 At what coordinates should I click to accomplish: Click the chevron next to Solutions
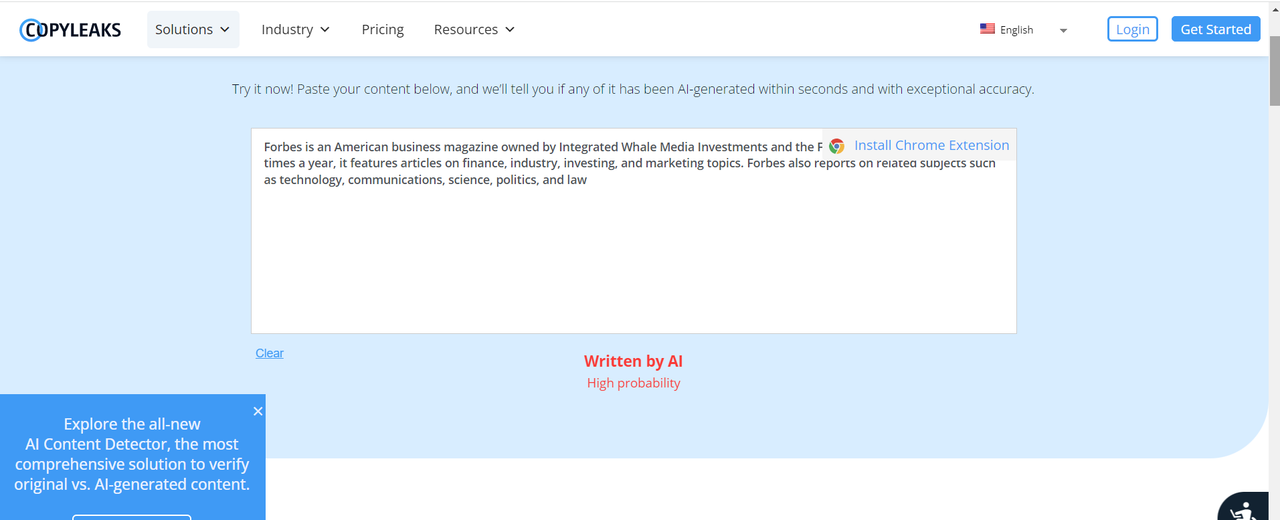pyautogui.click(x=225, y=30)
